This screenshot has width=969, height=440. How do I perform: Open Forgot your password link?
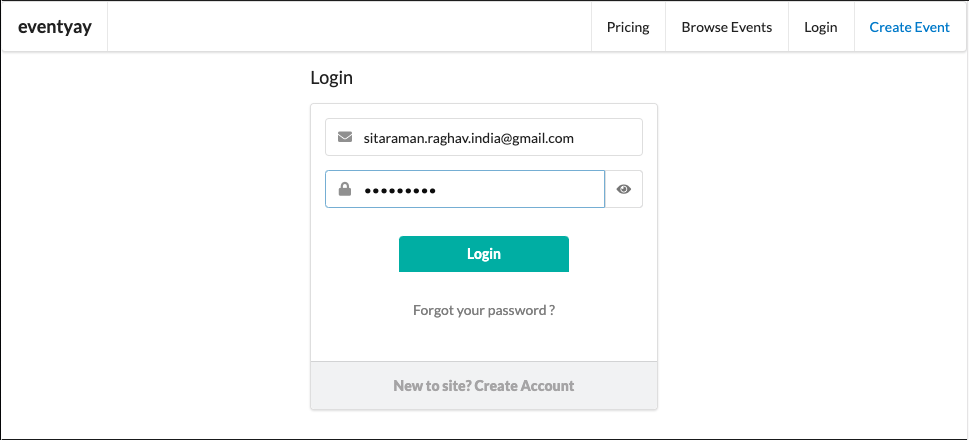484,310
